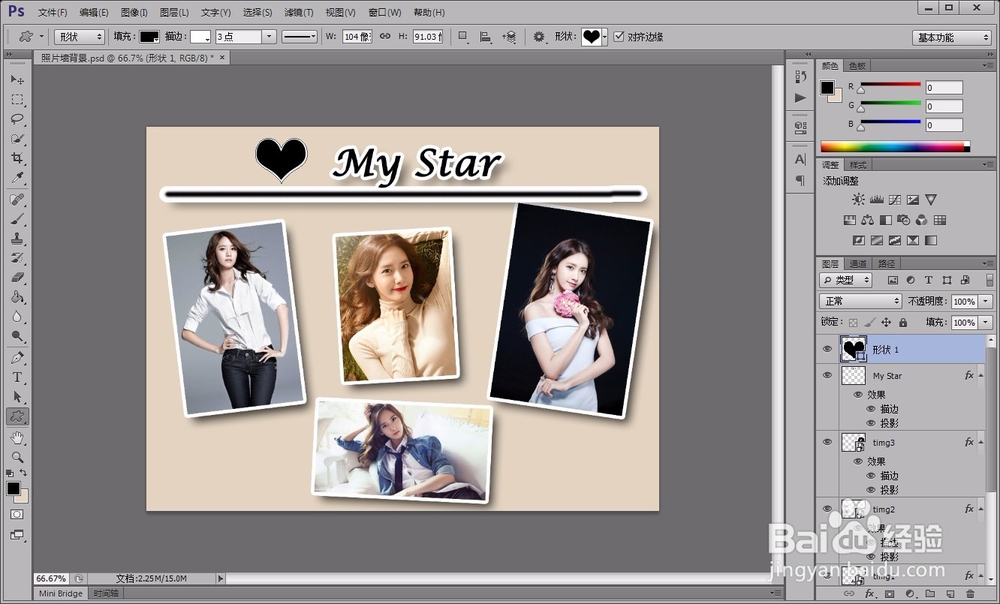Open the History panel icon
The width and height of the screenshot is (1000, 604).
pyautogui.click(x=800, y=77)
